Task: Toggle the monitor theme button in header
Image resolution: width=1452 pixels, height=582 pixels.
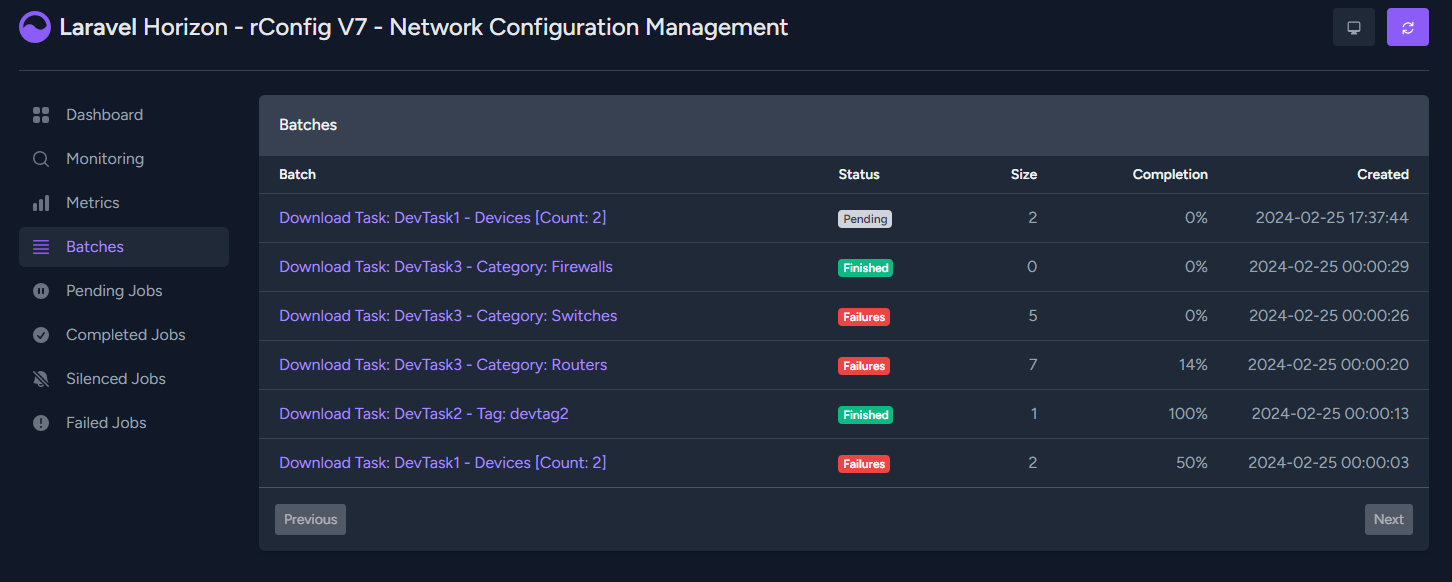Action: 1354,27
